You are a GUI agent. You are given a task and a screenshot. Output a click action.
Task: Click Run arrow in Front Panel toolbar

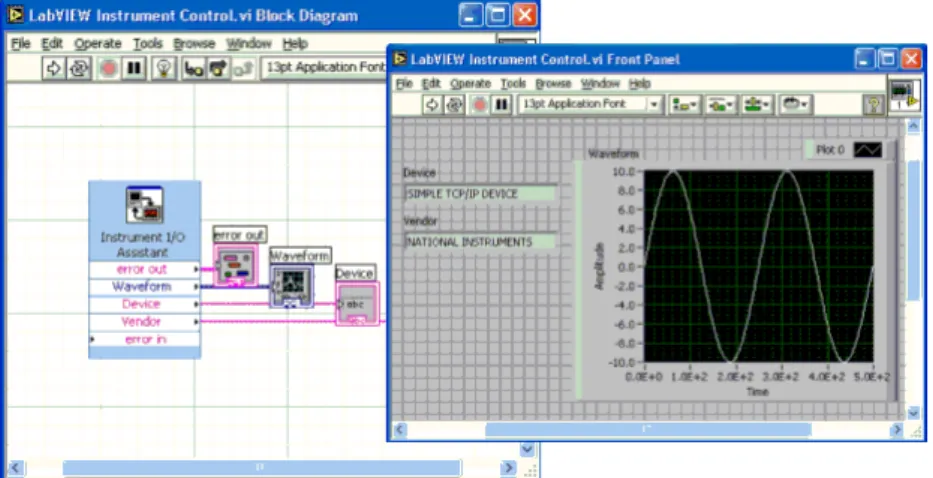[x=431, y=105]
